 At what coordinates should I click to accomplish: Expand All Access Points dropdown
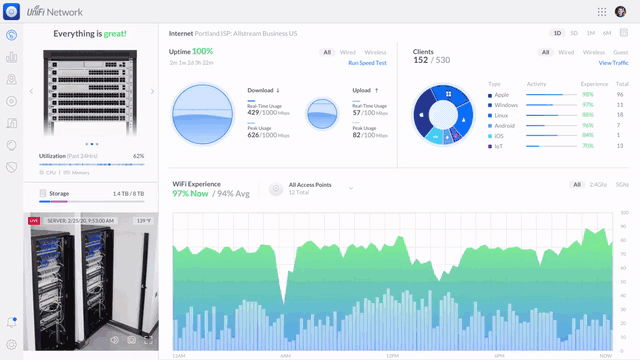point(351,188)
